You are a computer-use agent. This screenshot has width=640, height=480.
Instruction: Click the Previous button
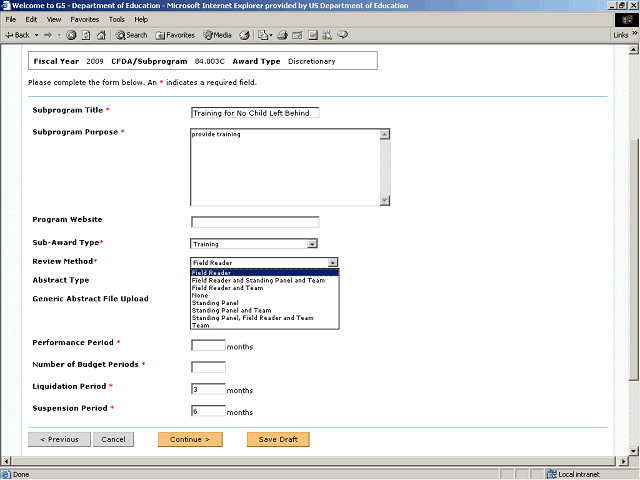(x=59, y=439)
